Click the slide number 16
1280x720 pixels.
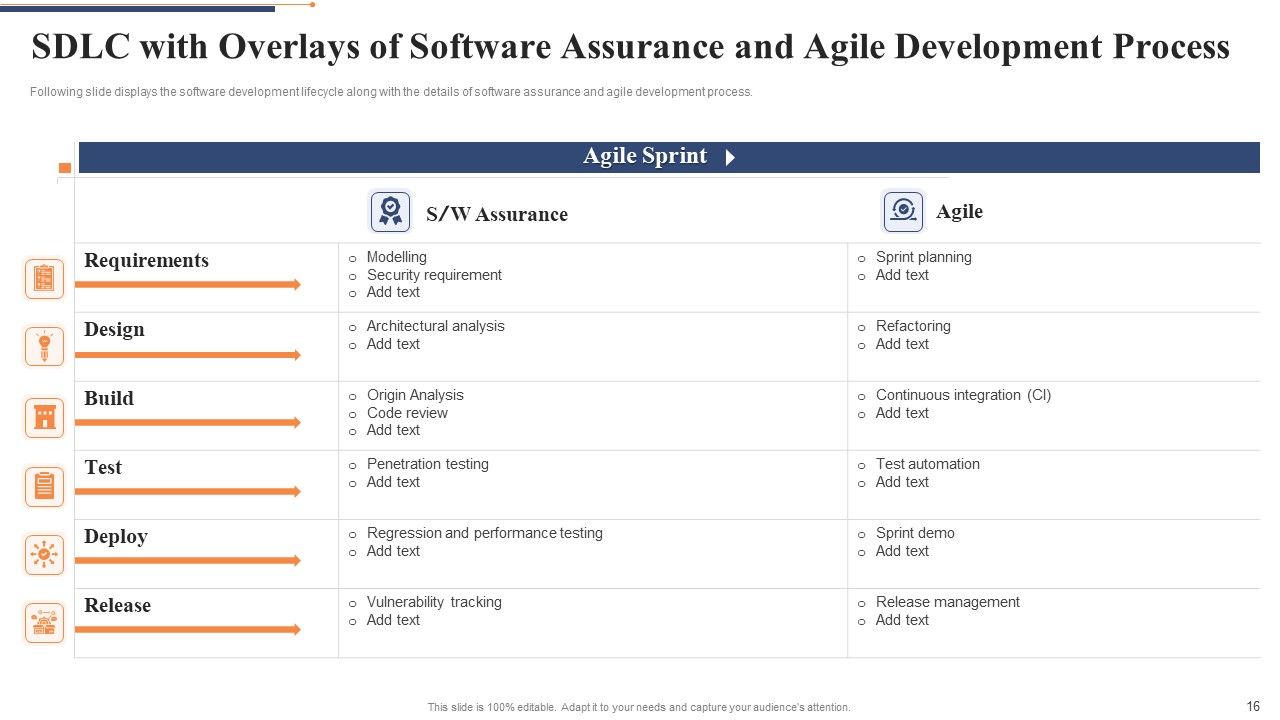1253,706
